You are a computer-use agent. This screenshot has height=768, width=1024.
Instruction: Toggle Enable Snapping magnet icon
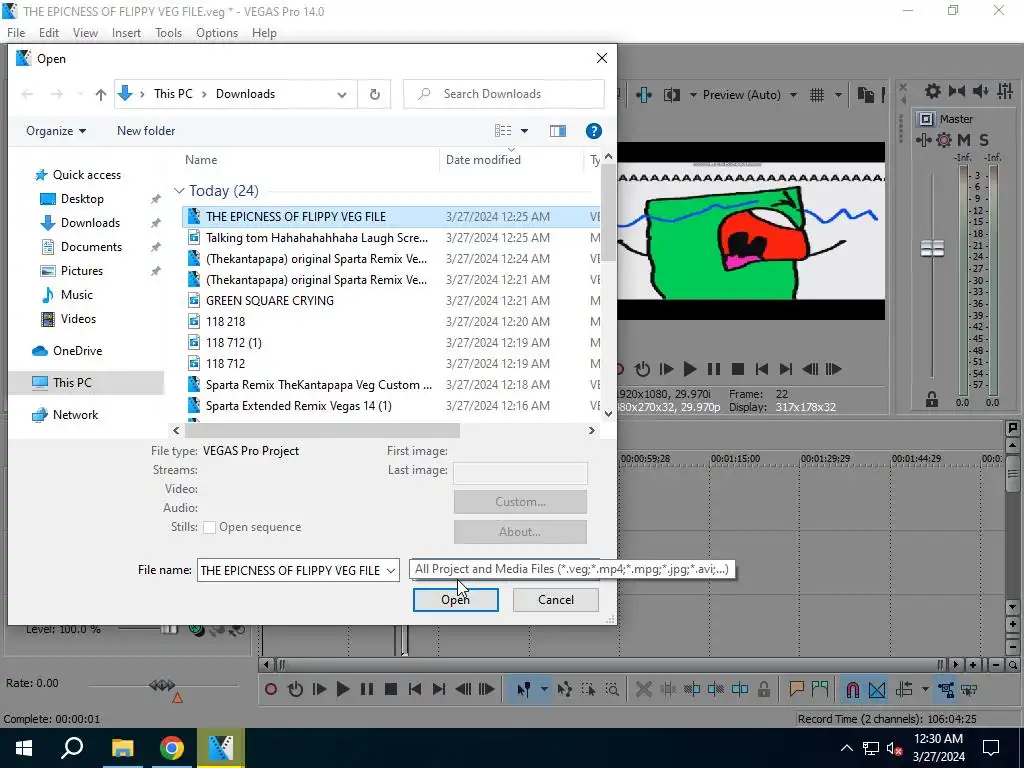point(853,689)
